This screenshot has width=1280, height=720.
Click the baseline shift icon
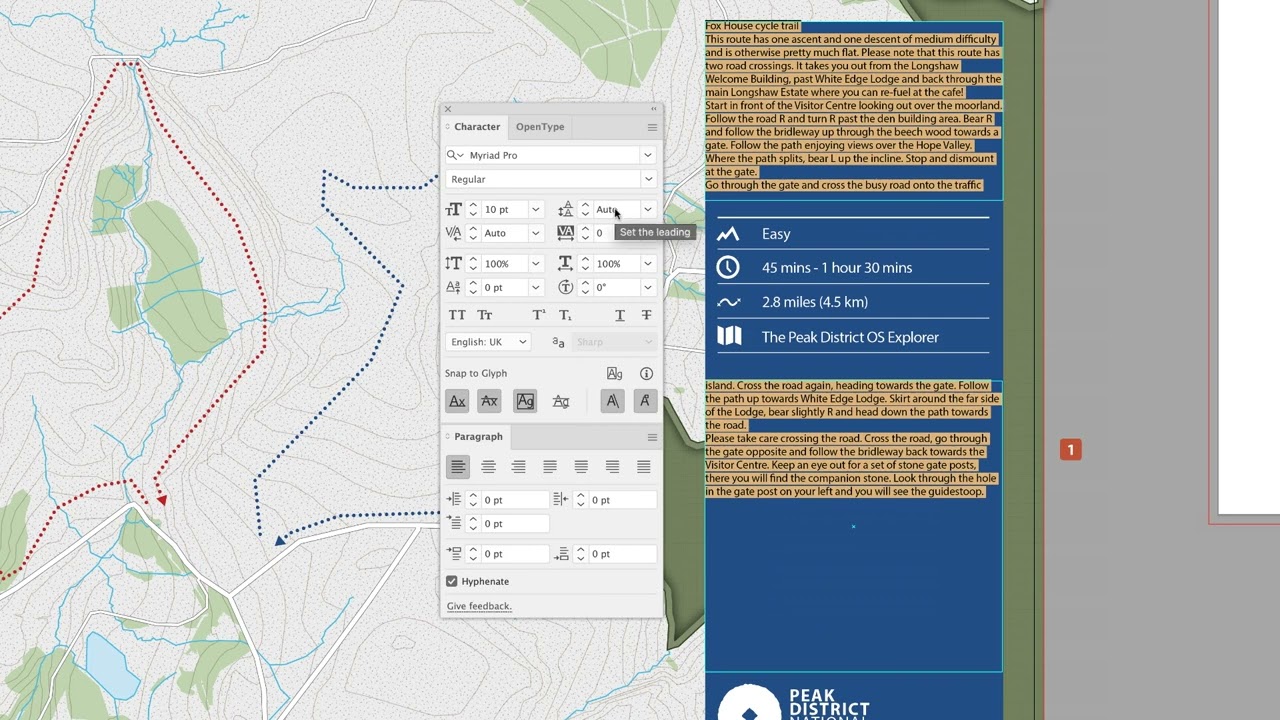pyautogui.click(x=454, y=287)
